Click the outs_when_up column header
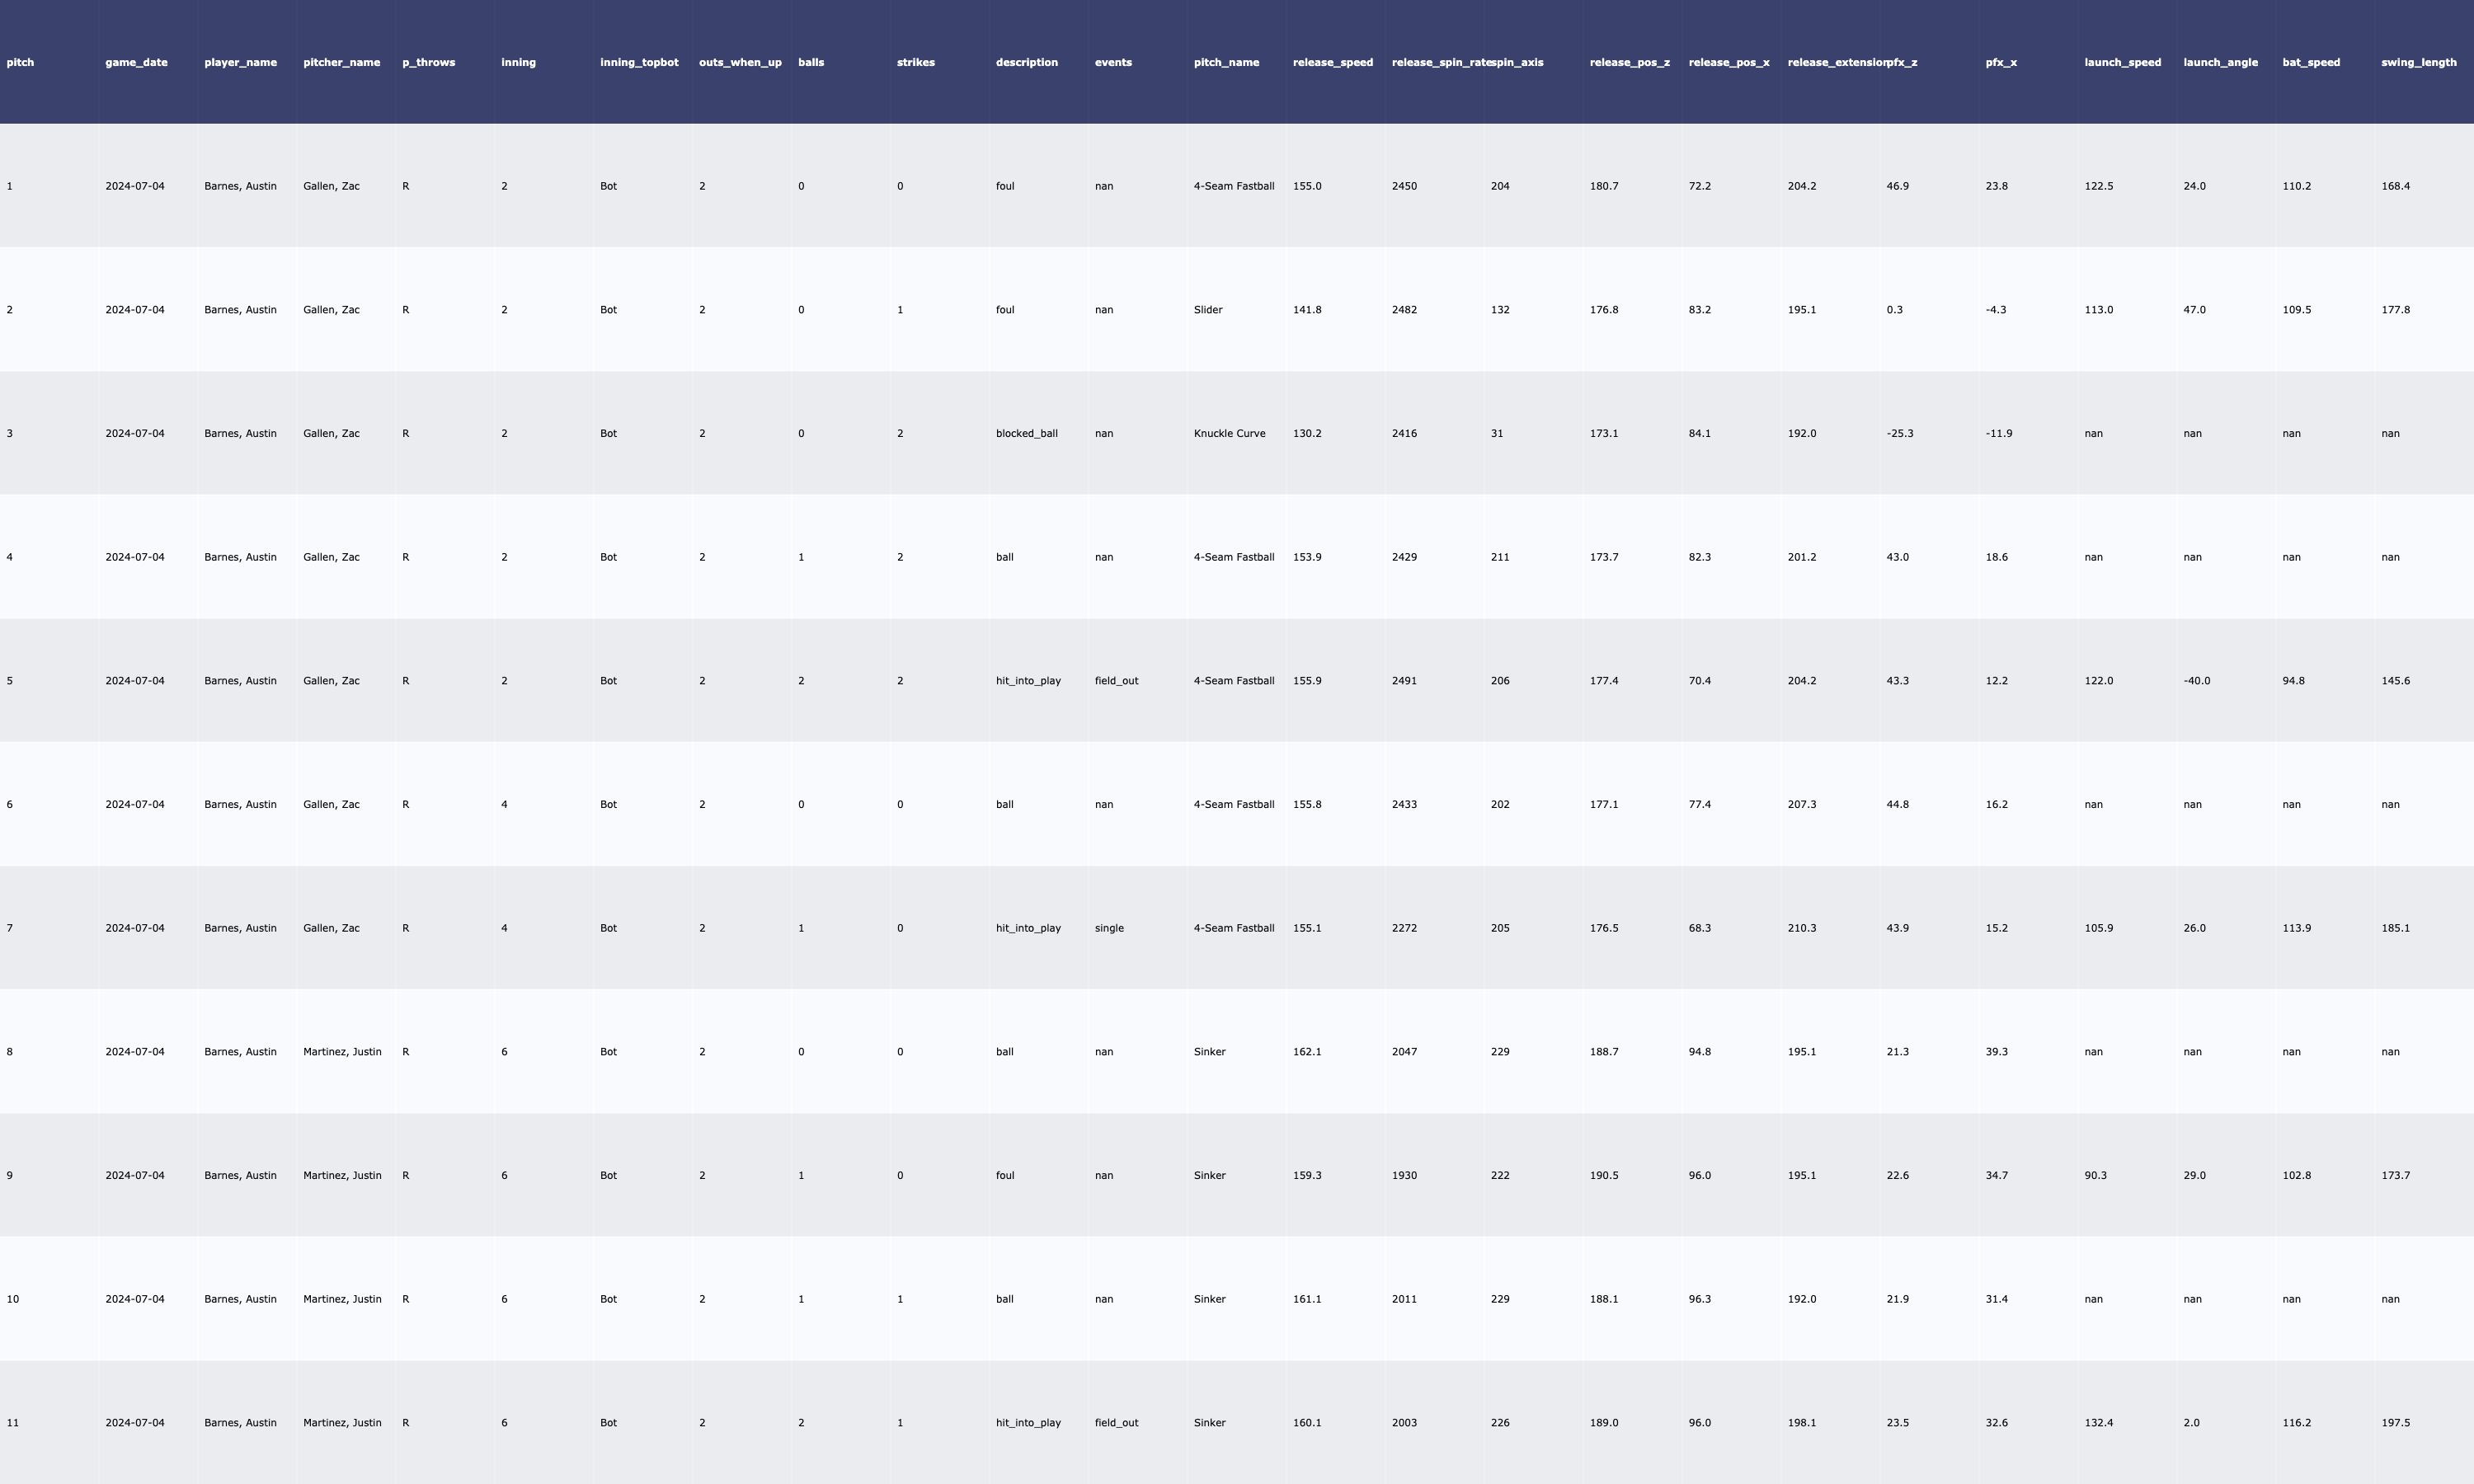The image size is (2474, 1484). click(x=740, y=62)
